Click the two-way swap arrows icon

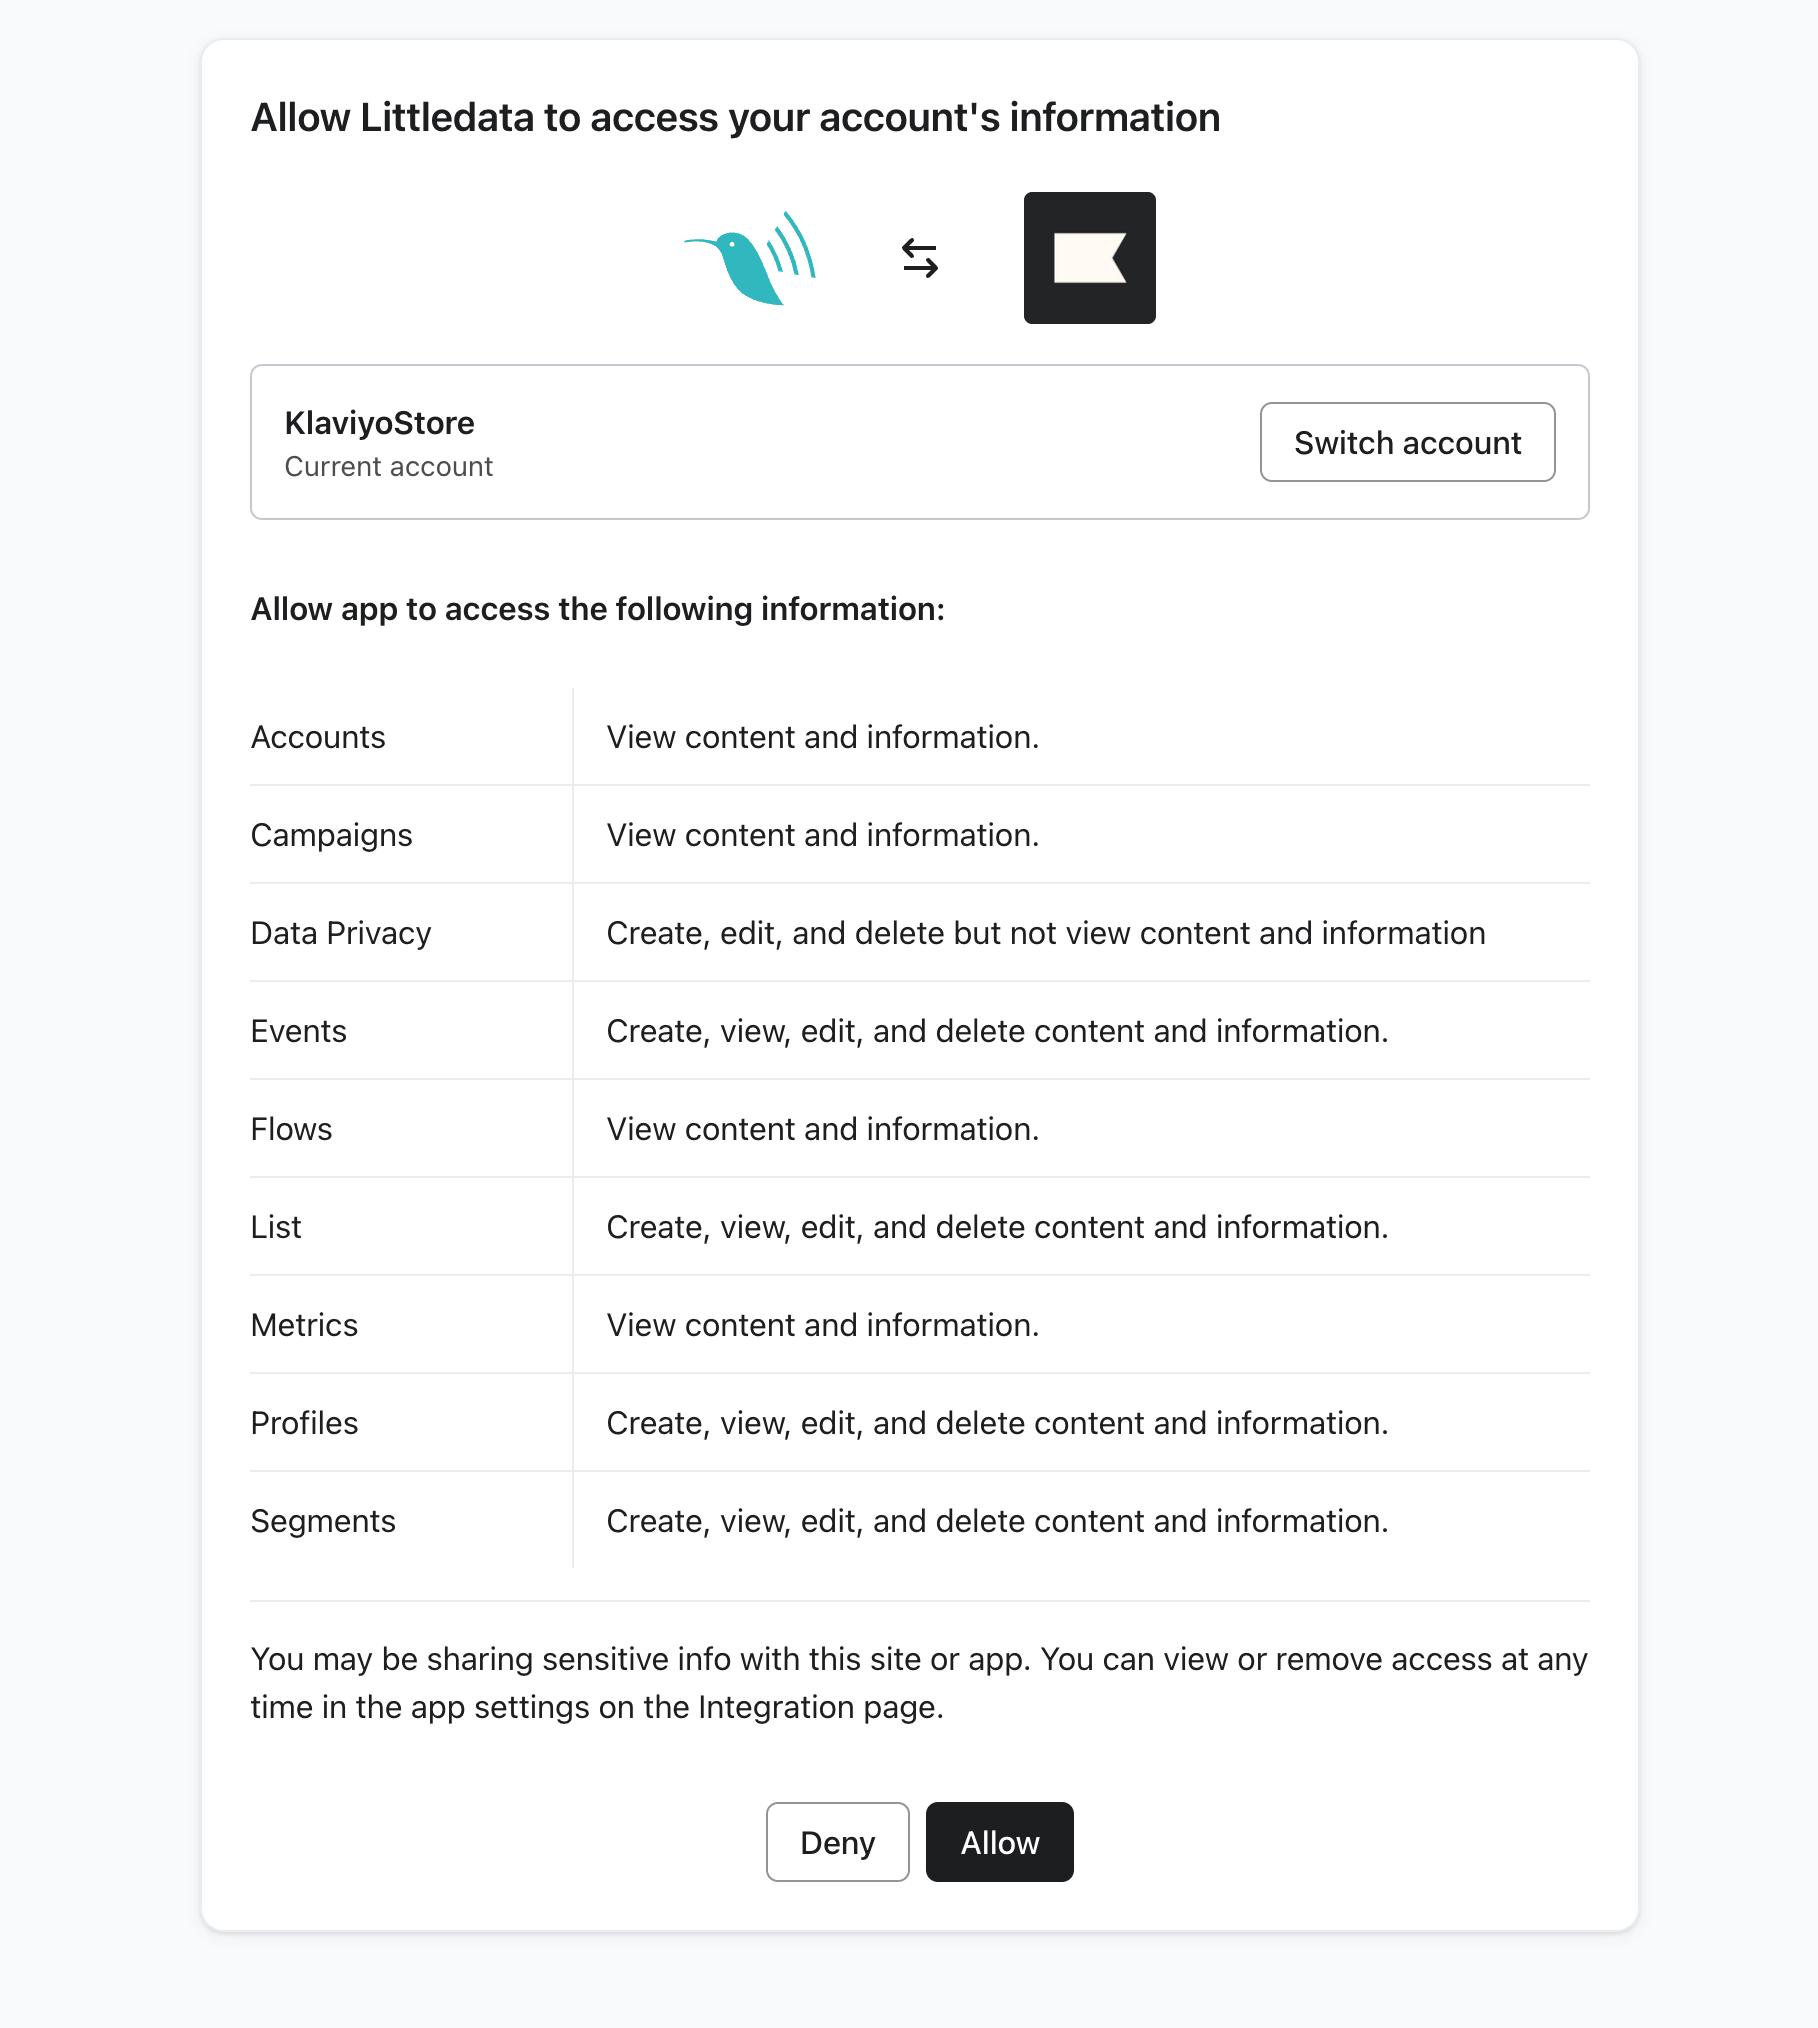point(919,258)
